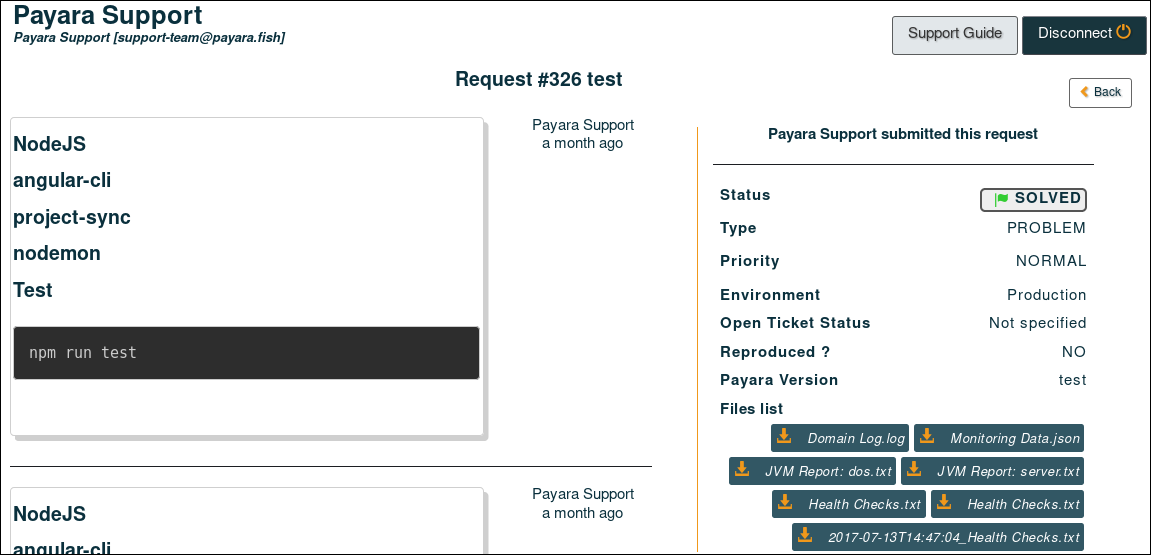
Task: Click the project-sync heading
Action: (x=72, y=217)
